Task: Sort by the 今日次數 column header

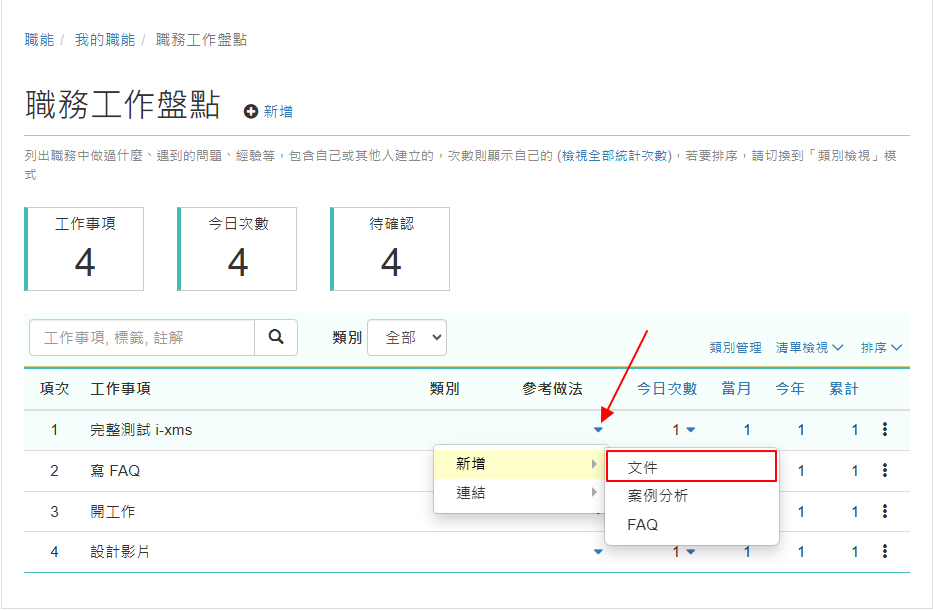Action: (x=666, y=388)
